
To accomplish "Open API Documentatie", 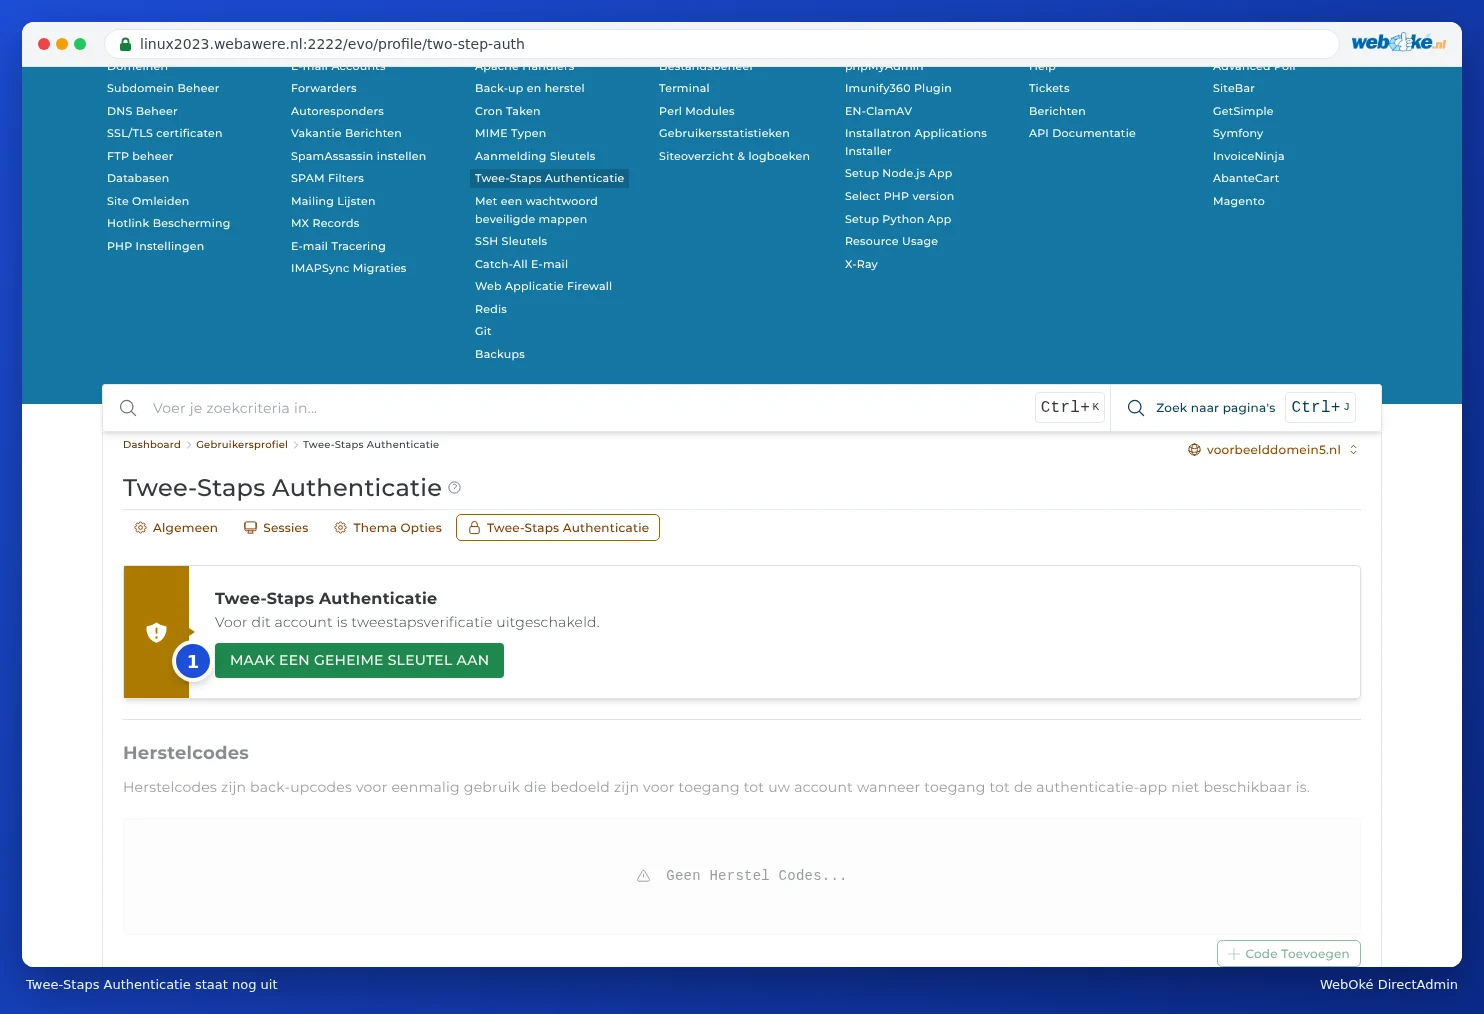I will click(1082, 133).
